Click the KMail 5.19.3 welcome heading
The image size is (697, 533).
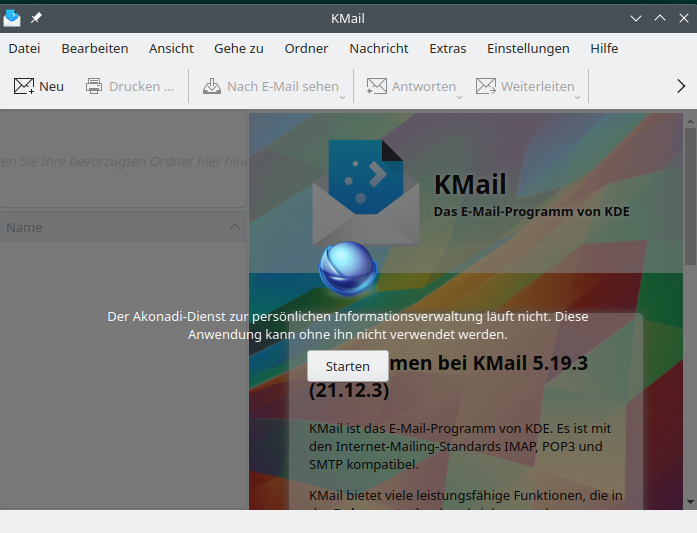pyautogui.click(x=449, y=377)
